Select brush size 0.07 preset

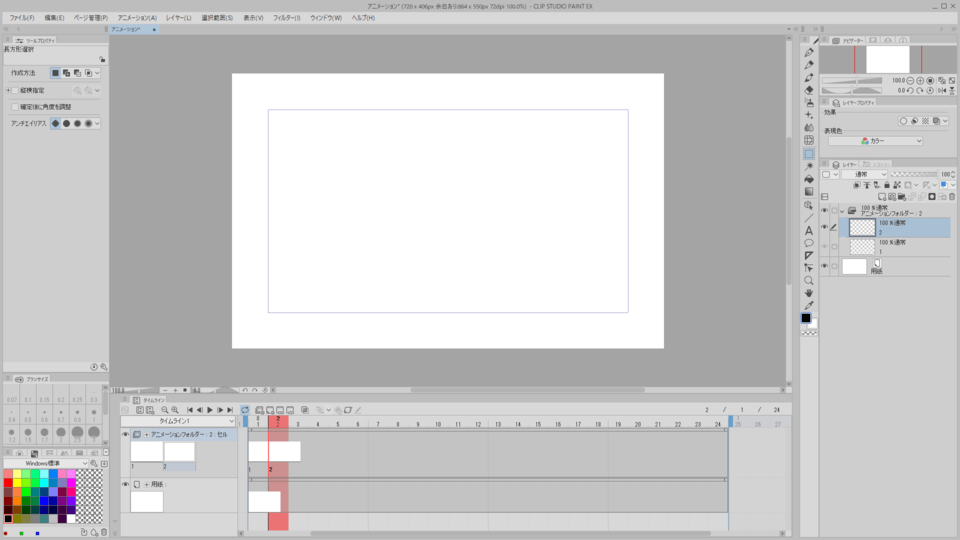[12, 396]
